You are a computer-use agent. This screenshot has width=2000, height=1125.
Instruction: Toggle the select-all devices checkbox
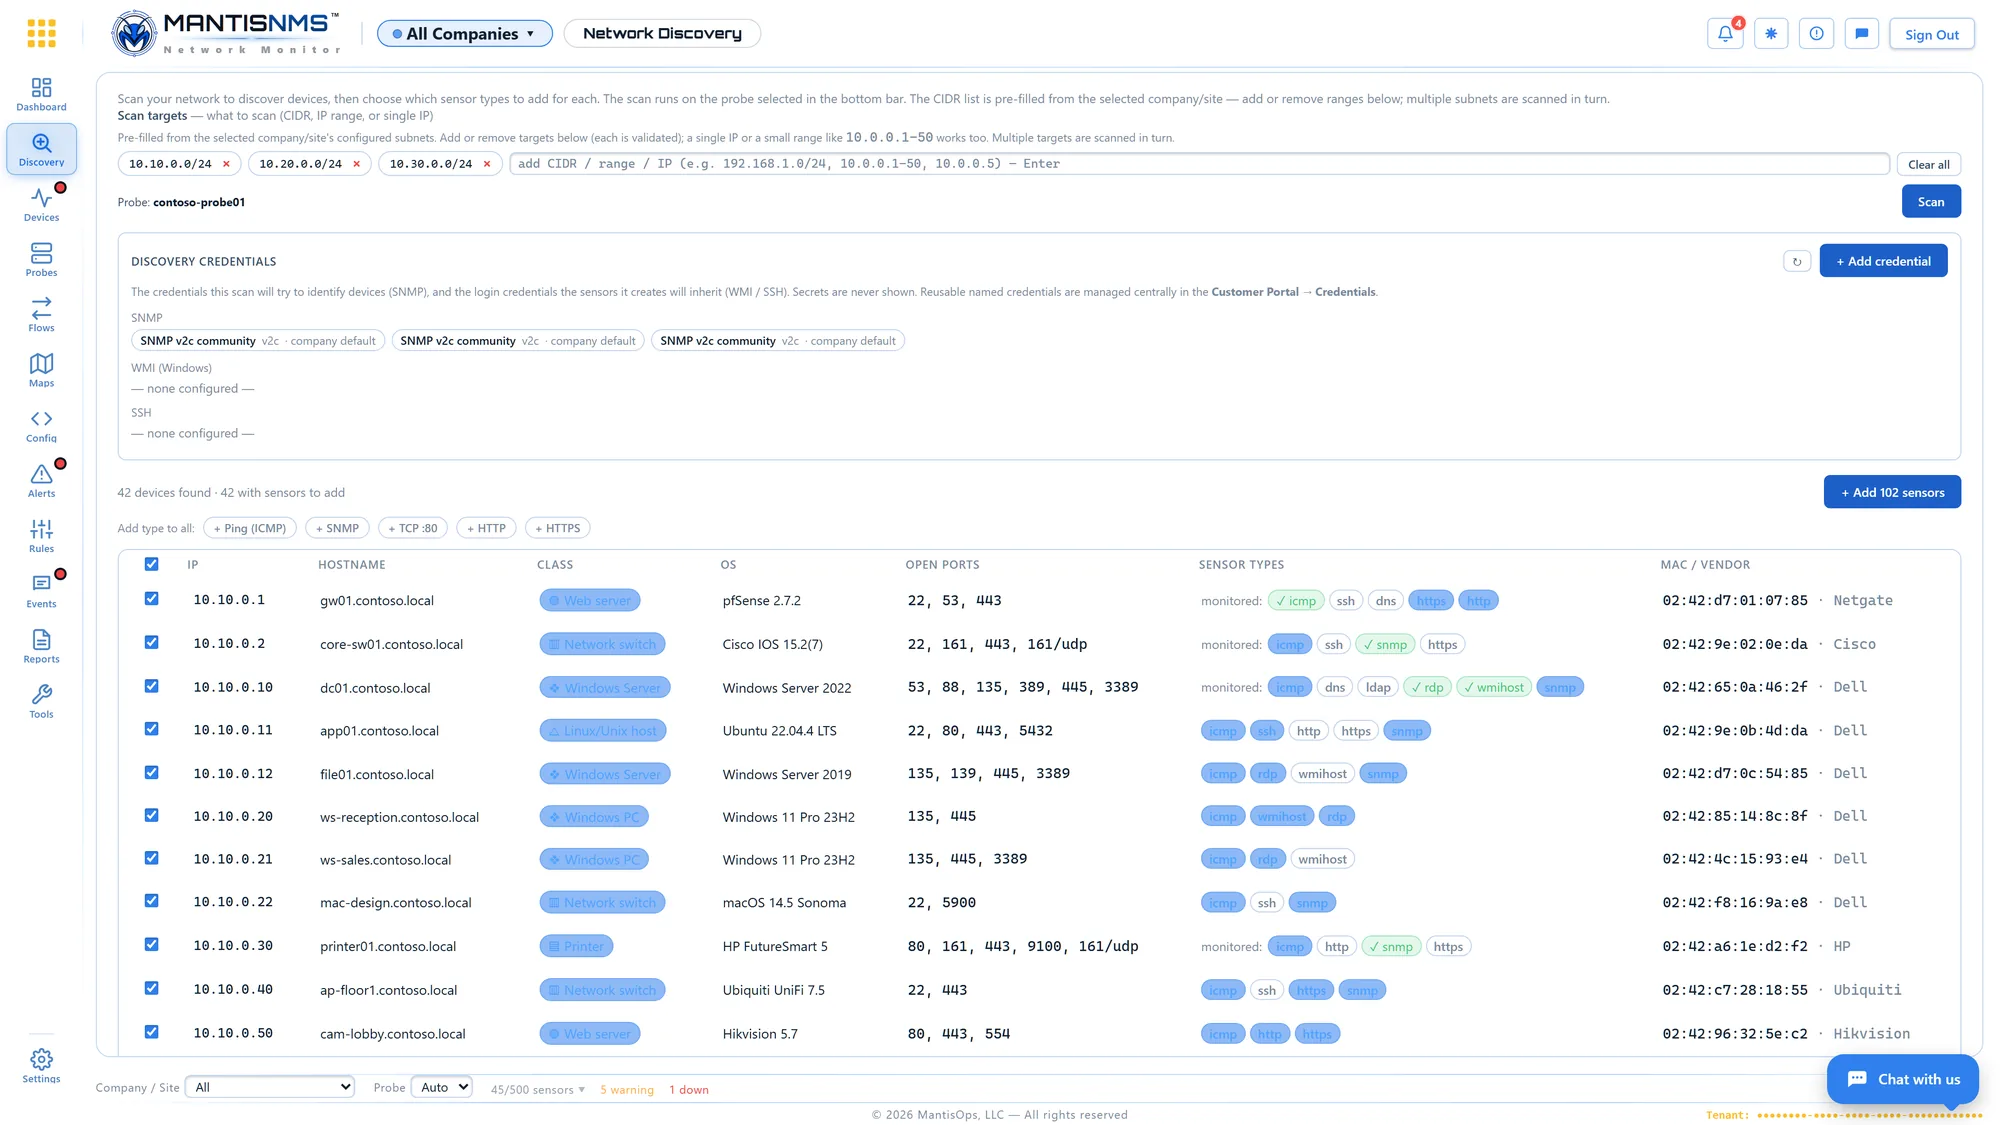[x=151, y=564]
